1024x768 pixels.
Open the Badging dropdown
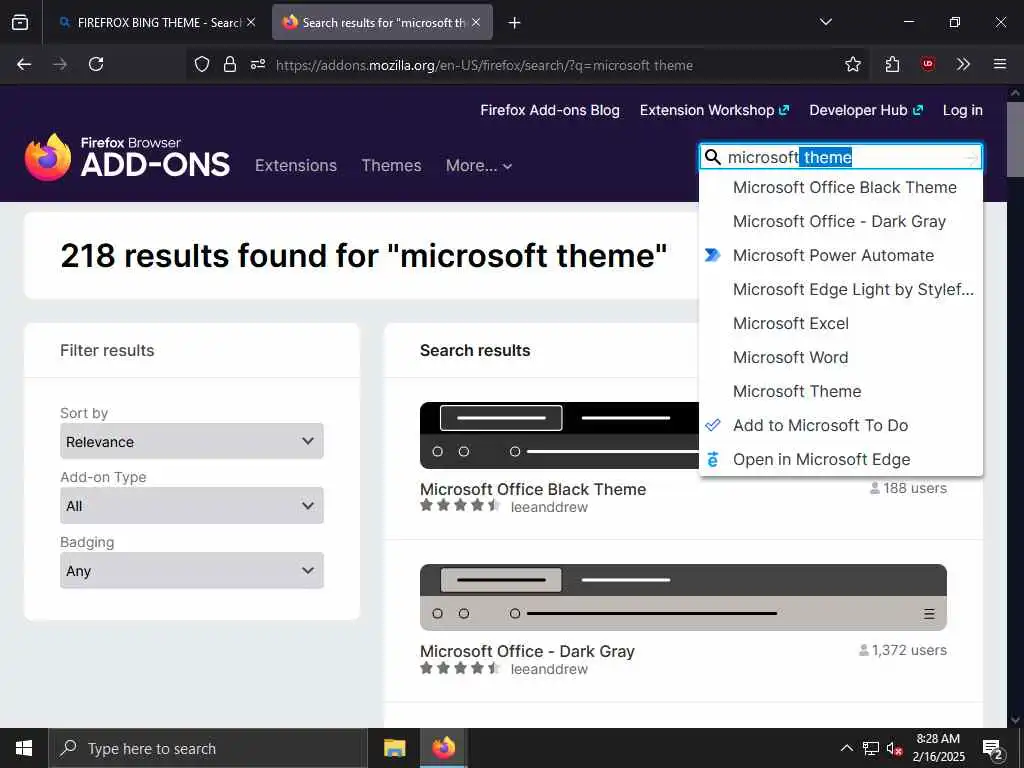[191, 570]
